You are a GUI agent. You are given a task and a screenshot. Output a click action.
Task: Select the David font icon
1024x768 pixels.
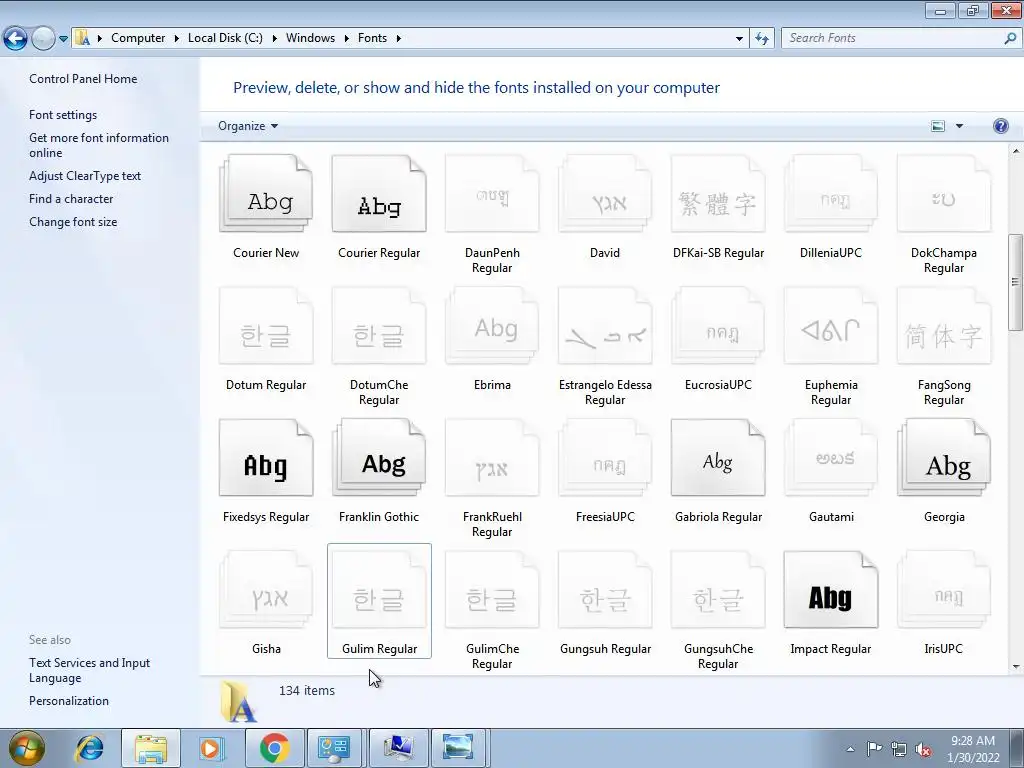605,194
